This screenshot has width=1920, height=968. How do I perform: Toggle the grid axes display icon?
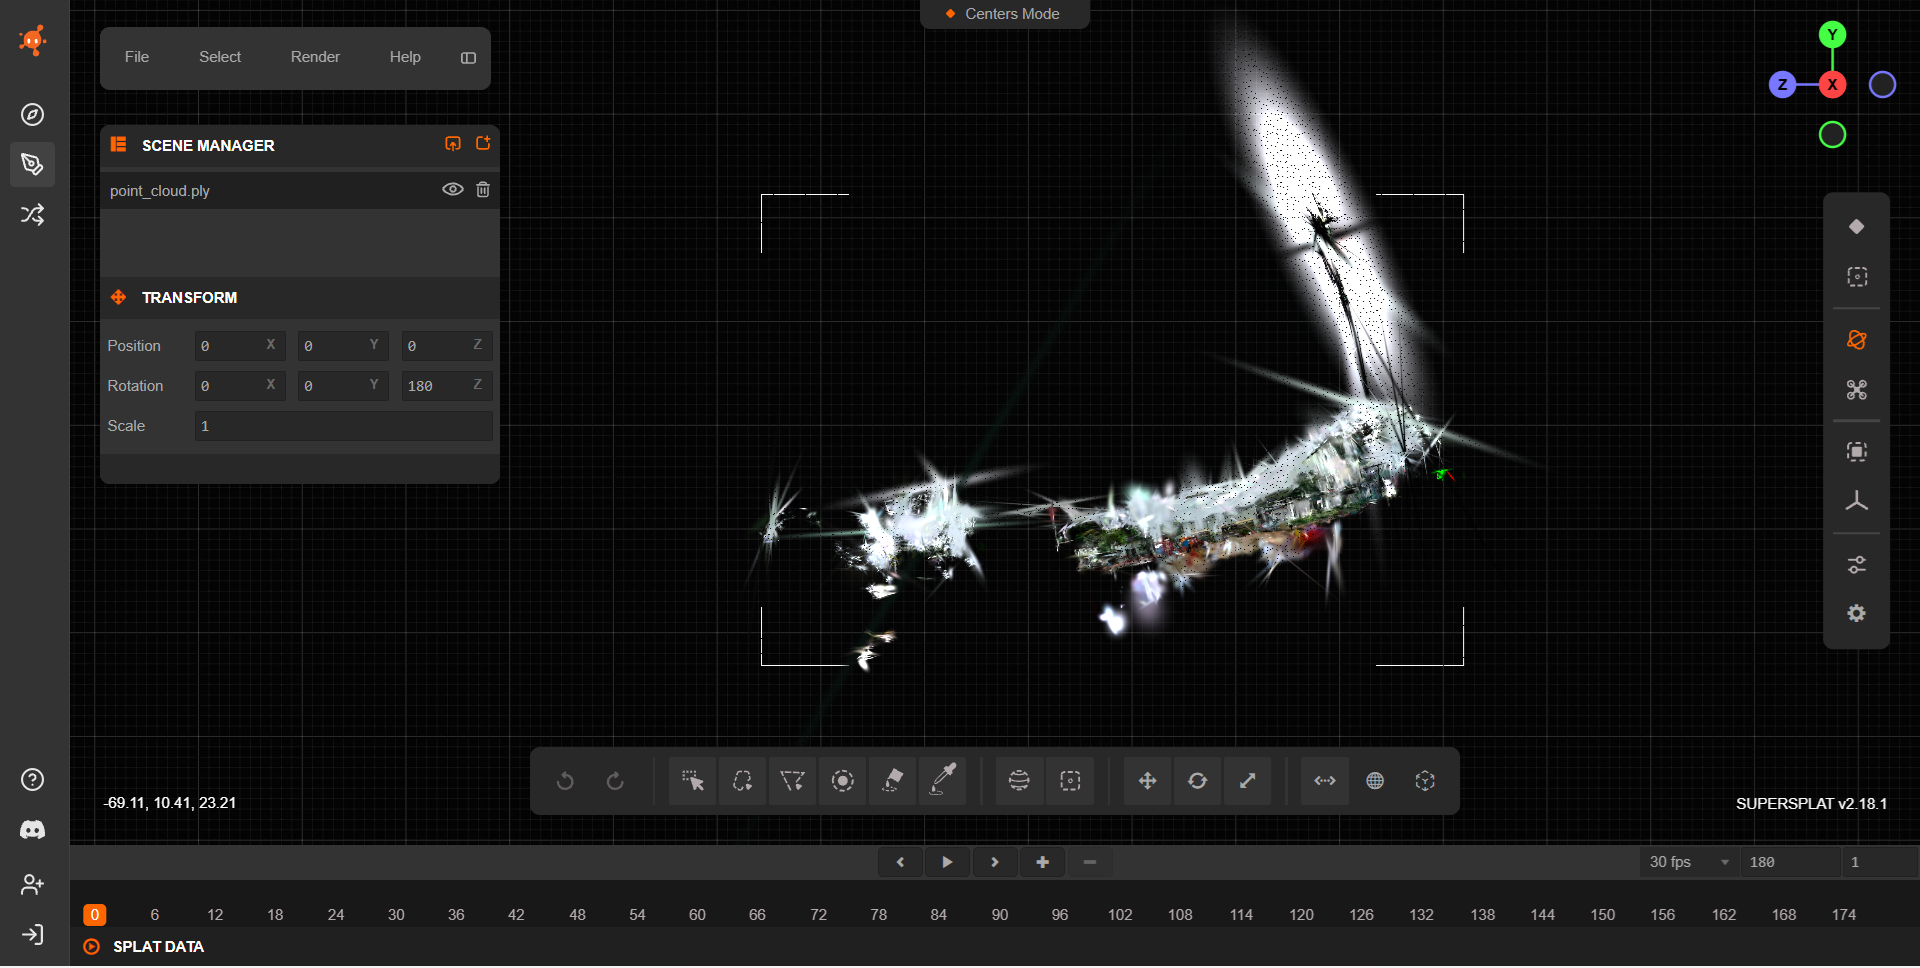click(x=1857, y=502)
